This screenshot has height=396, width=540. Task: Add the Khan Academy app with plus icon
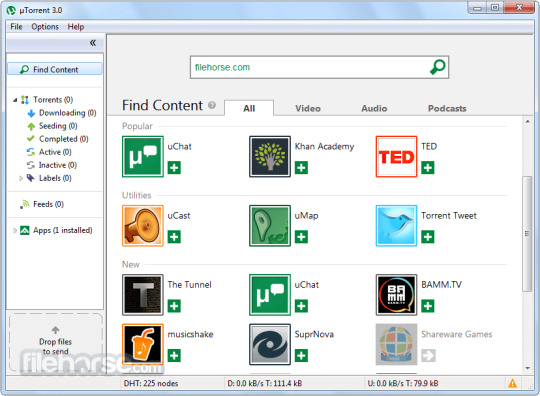[301, 168]
